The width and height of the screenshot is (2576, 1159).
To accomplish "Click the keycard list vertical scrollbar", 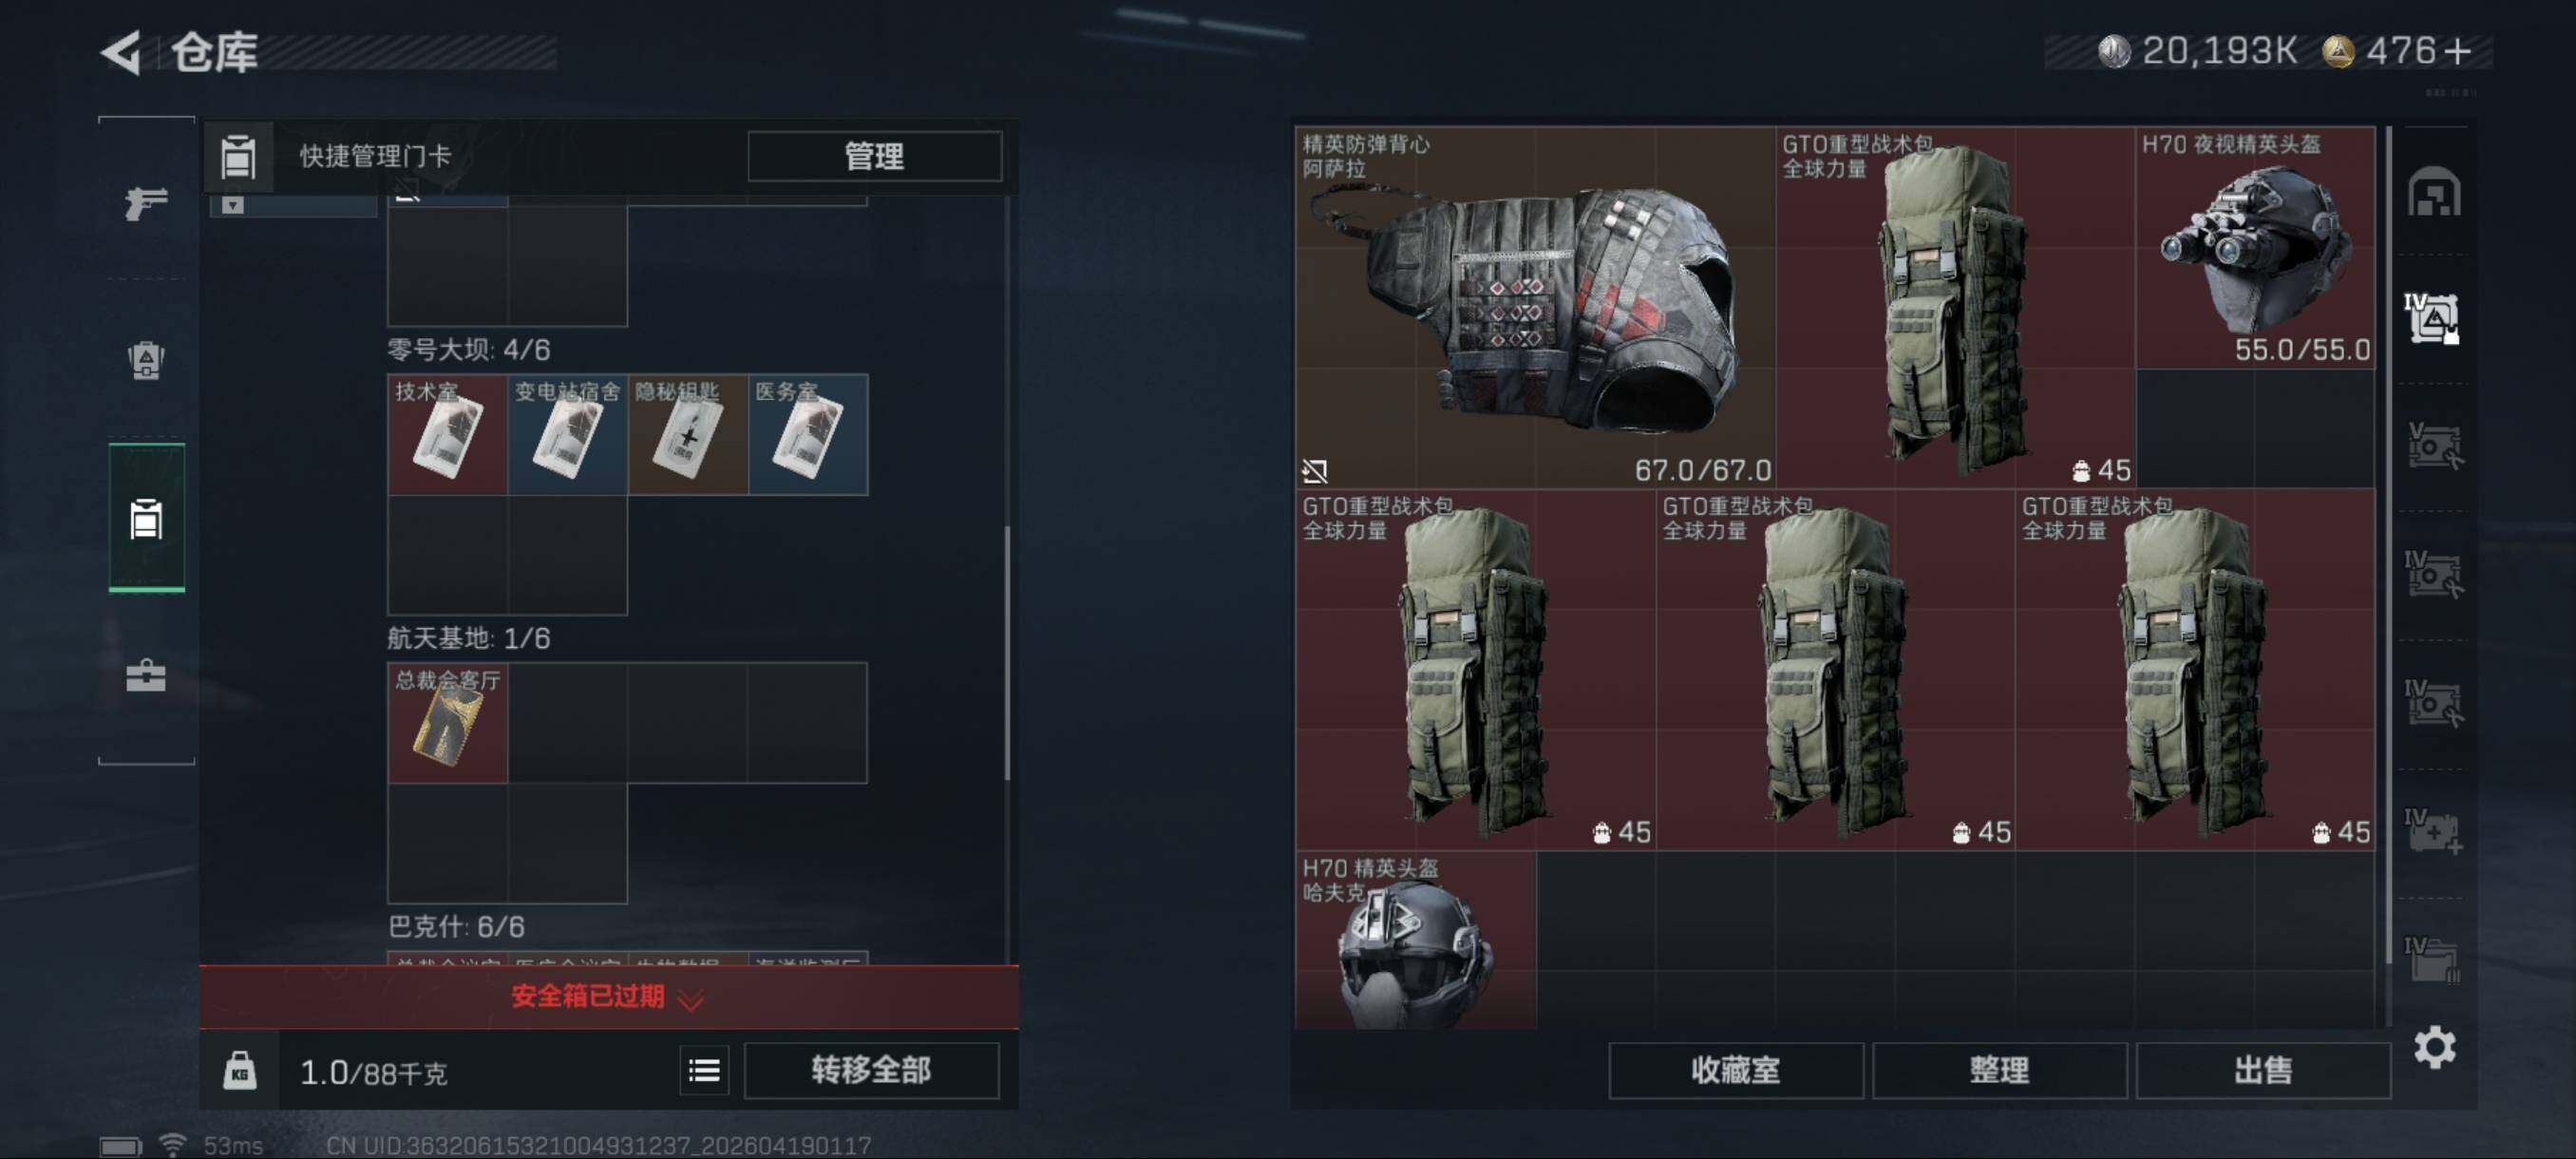I will click(1007, 652).
